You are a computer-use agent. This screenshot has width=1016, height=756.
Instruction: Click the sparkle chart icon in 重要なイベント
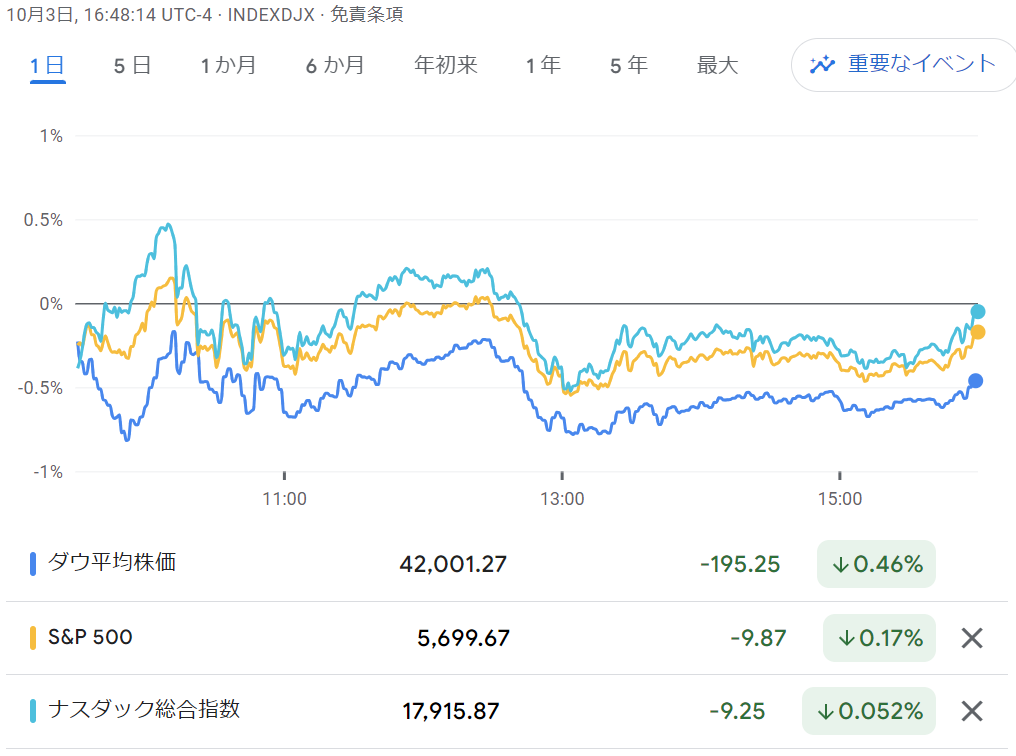822,64
